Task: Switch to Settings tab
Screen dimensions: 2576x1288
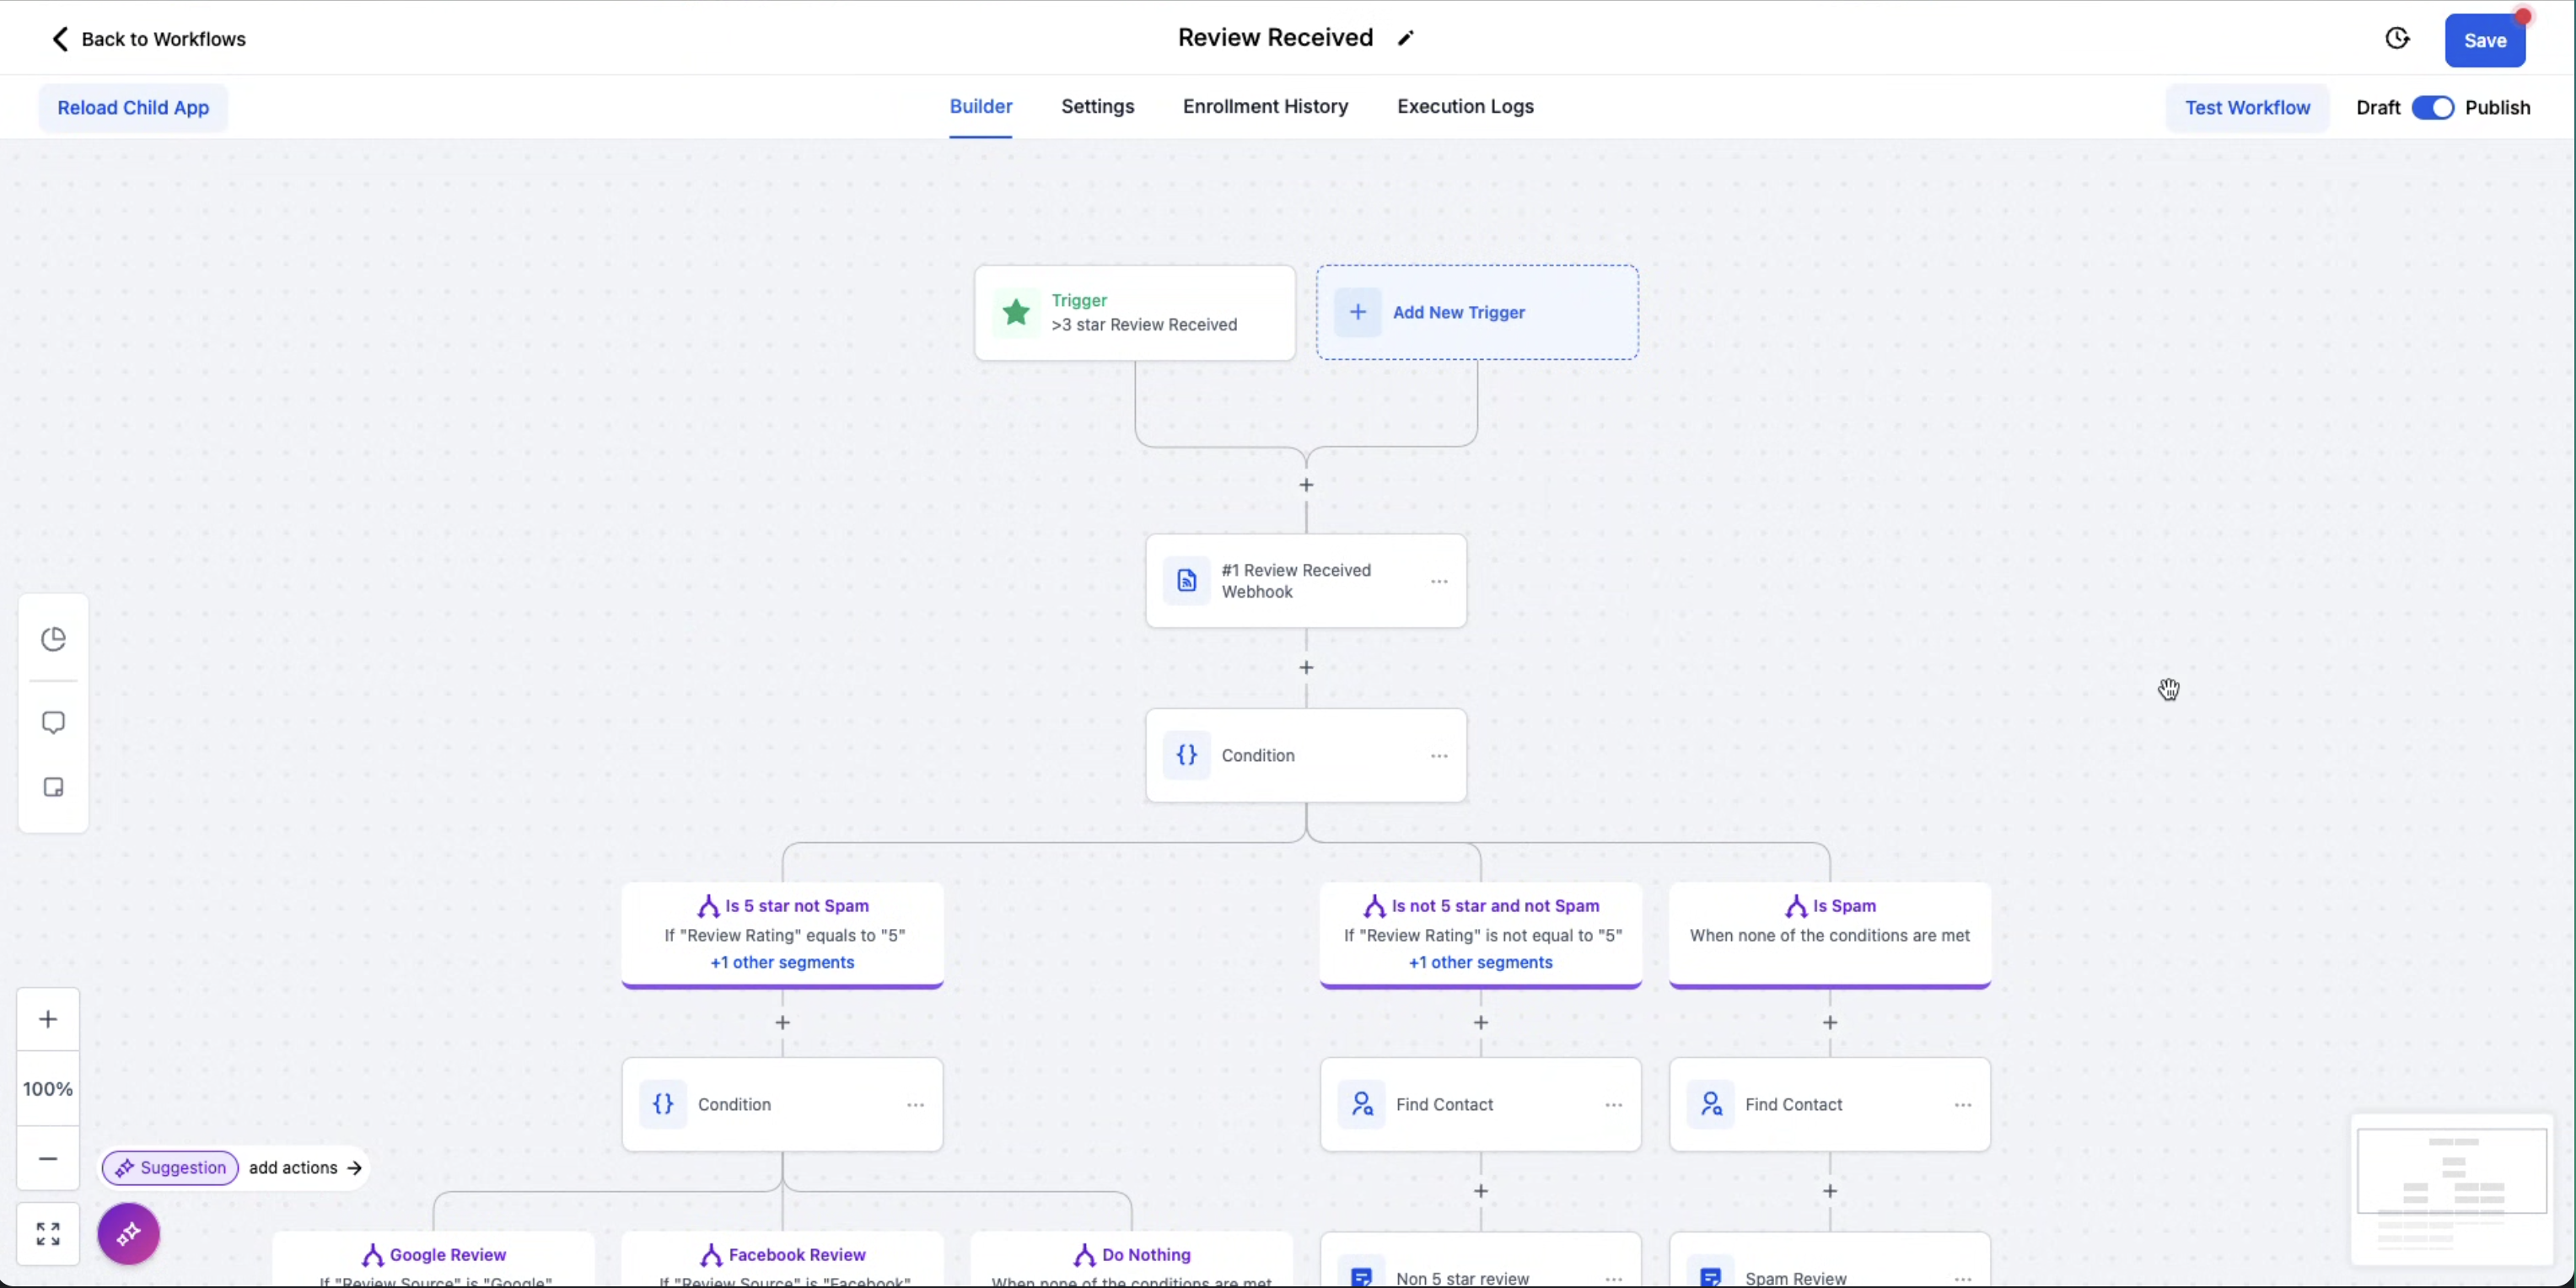Action: coord(1097,106)
